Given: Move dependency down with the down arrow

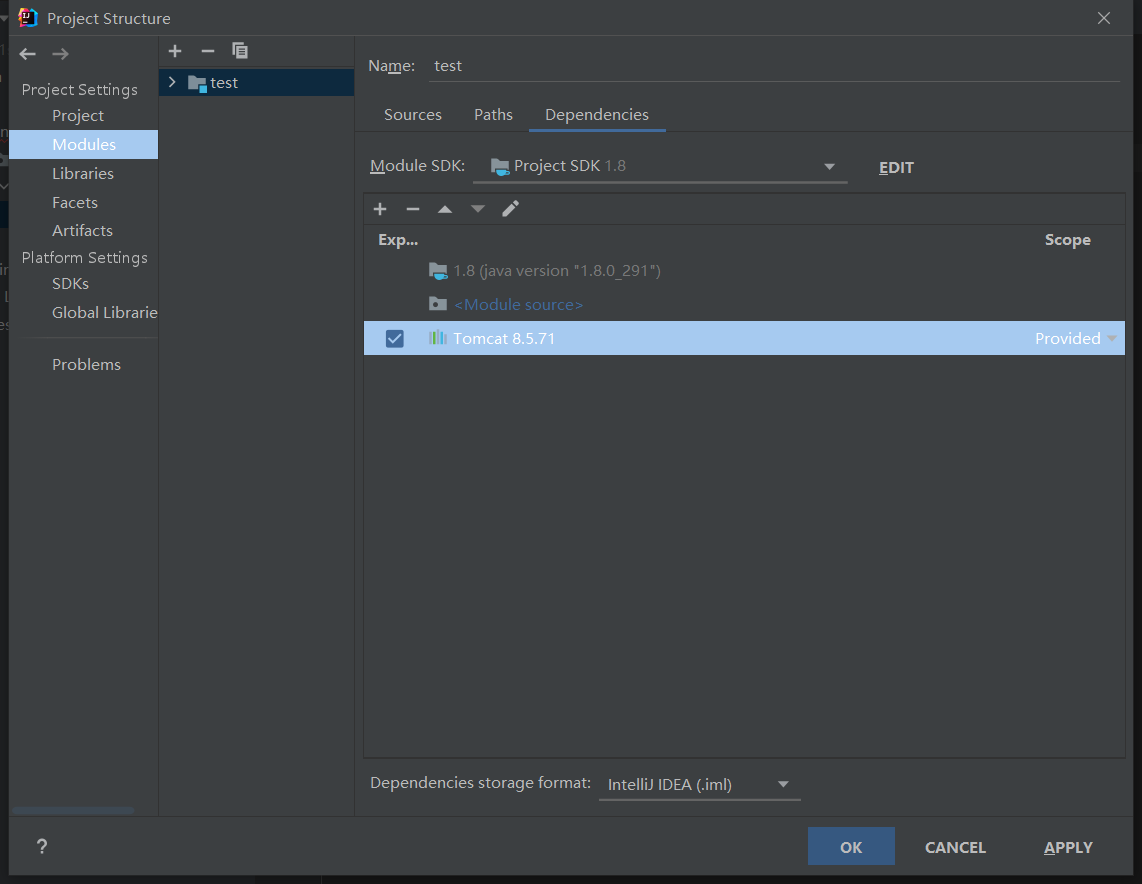Looking at the screenshot, I should (x=478, y=210).
